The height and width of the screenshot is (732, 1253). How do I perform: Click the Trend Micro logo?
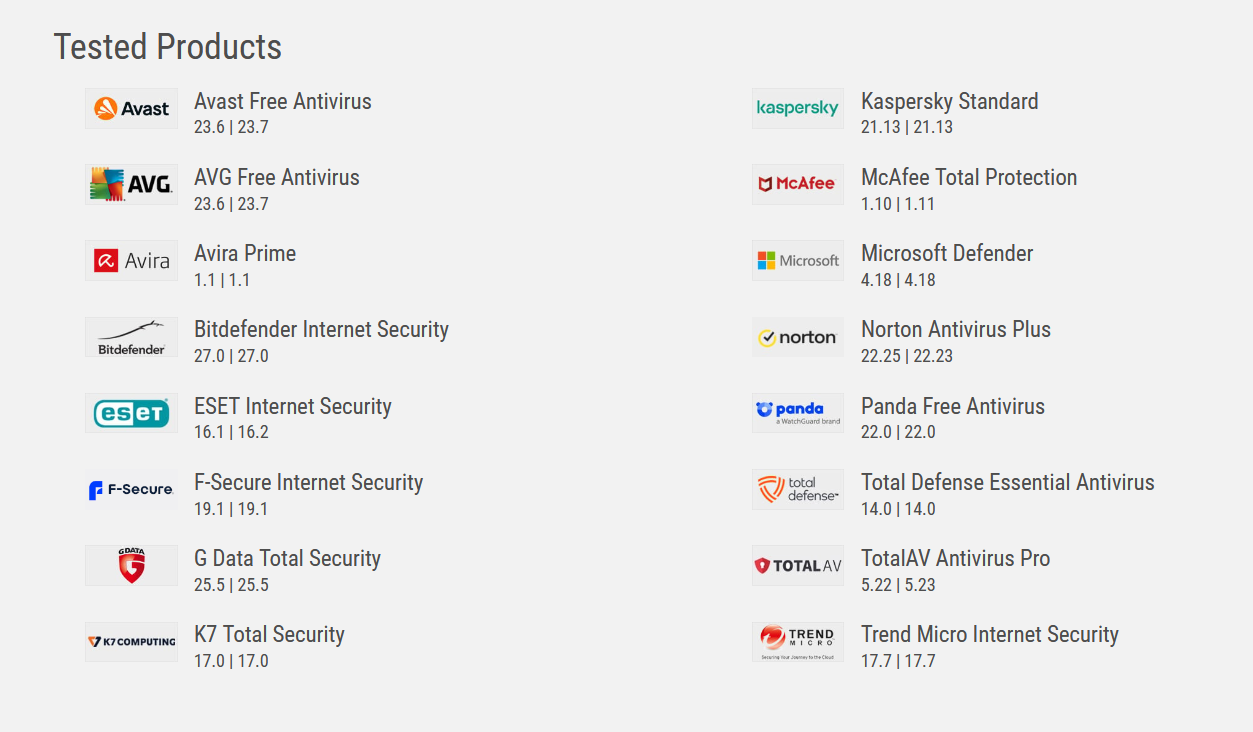pyautogui.click(x=798, y=641)
